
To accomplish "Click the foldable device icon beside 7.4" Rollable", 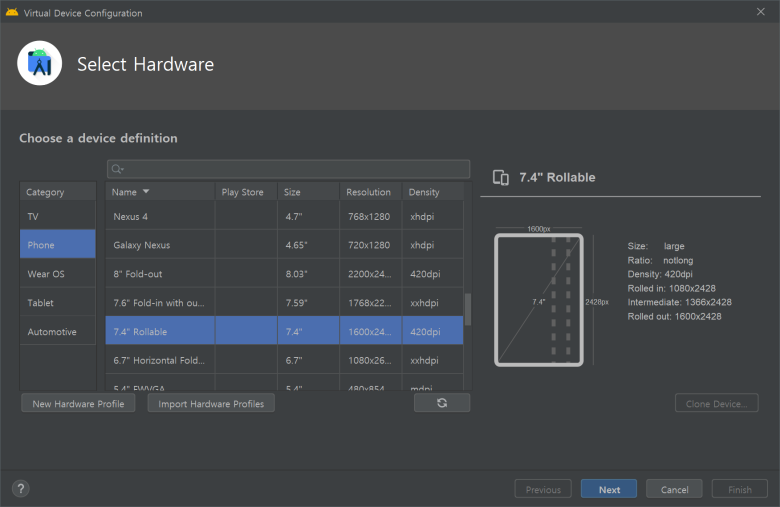I will click(500, 178).
